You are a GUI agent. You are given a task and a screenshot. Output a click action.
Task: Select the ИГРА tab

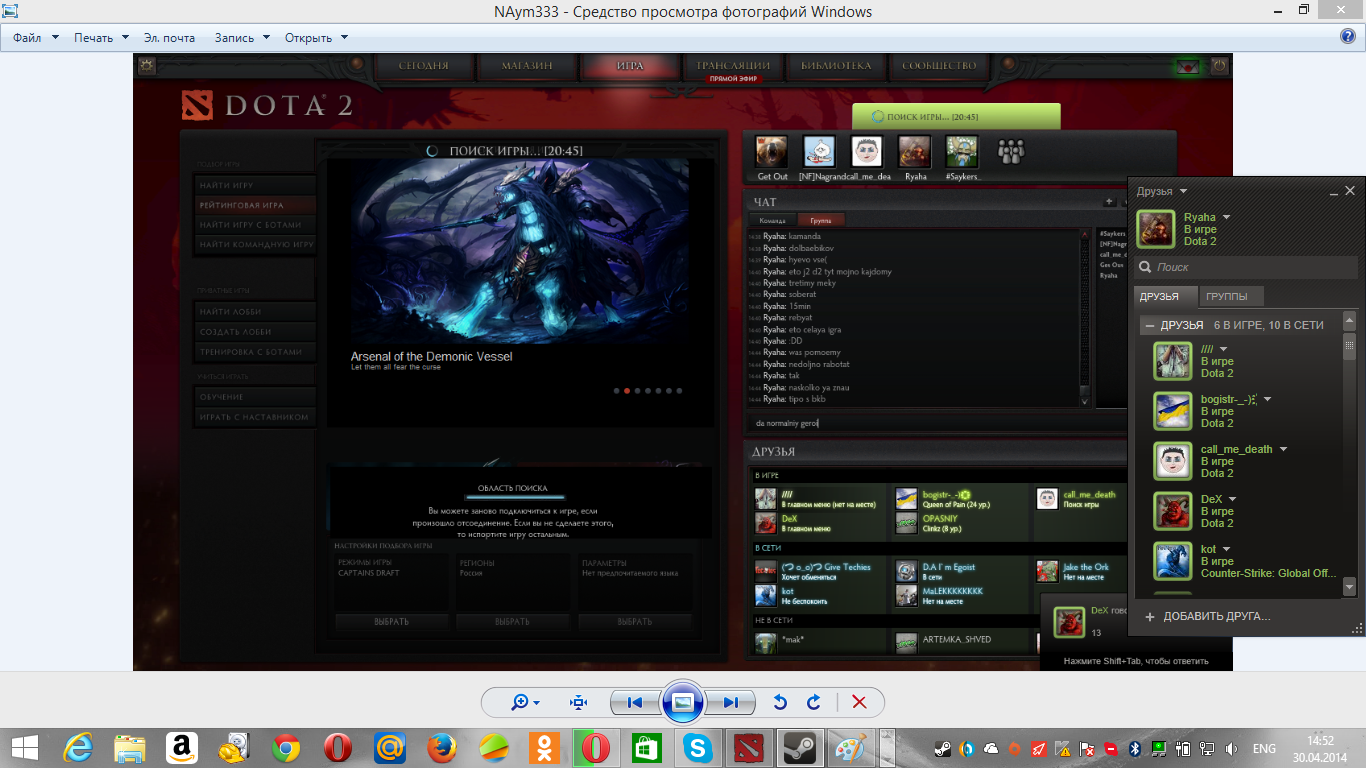click(x=630, y=66)
